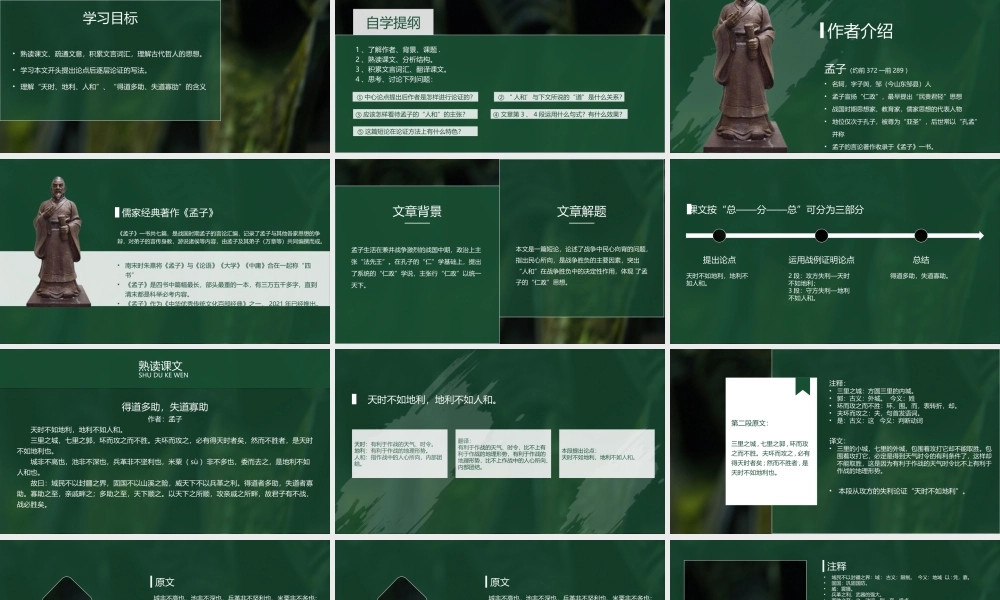This screenshot has width=1000, height=600.
Task: Click the timeline dot above 提出论点
Action: click(x=719, y=235)
